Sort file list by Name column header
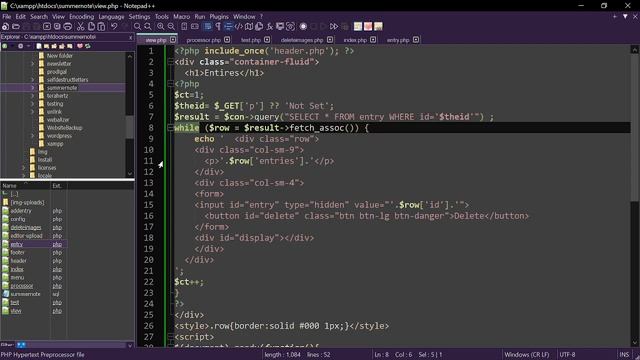640x360 pixels. click(x=25, y=186)
